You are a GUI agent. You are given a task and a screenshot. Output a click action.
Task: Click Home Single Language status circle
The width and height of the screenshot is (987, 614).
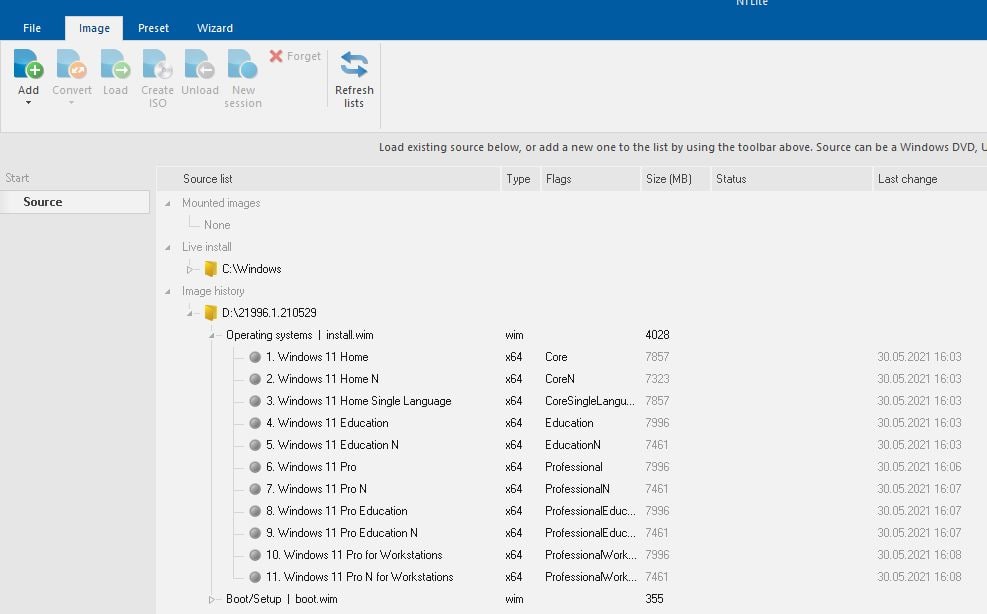point(255,401)
